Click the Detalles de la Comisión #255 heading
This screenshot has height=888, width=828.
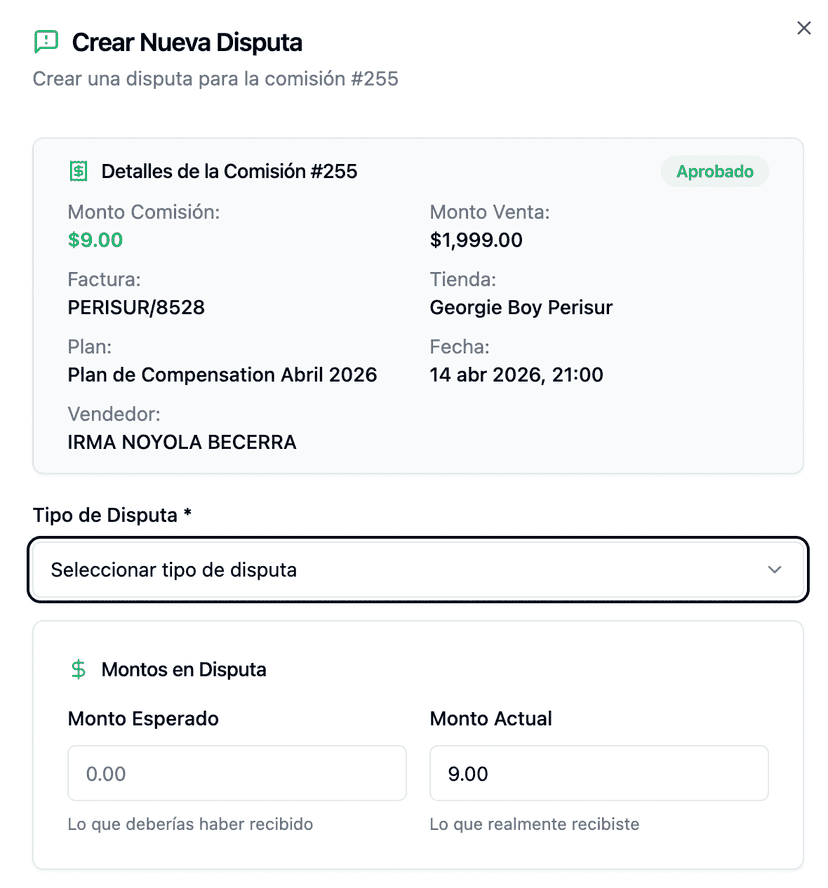click(229, 171)
